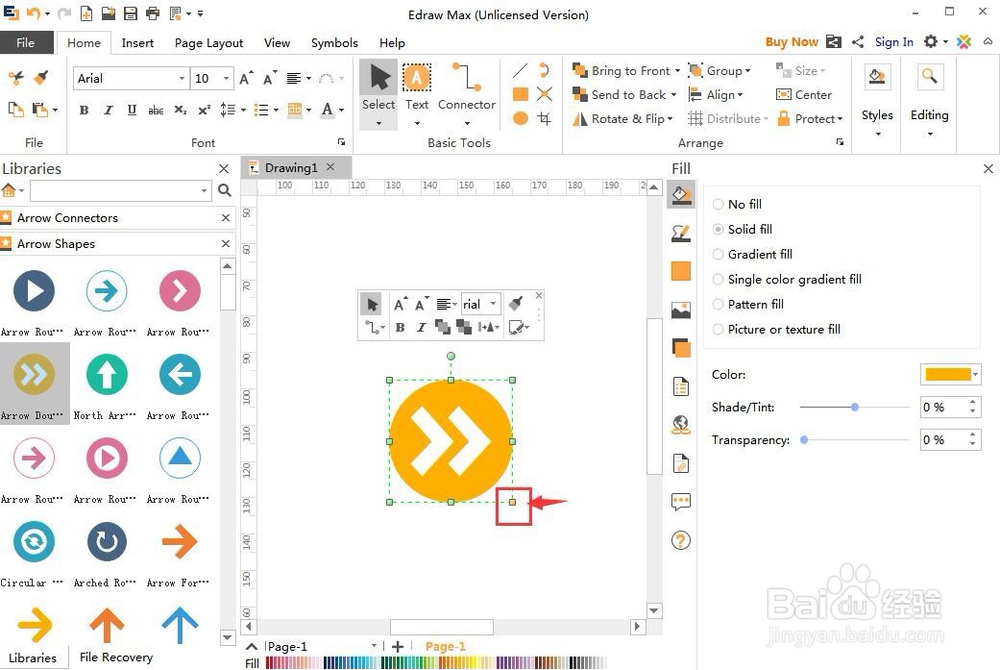1000x670 pixels.
Task: Apply subscript formatting
Action: pyautogui.click(x=180, y=110)
